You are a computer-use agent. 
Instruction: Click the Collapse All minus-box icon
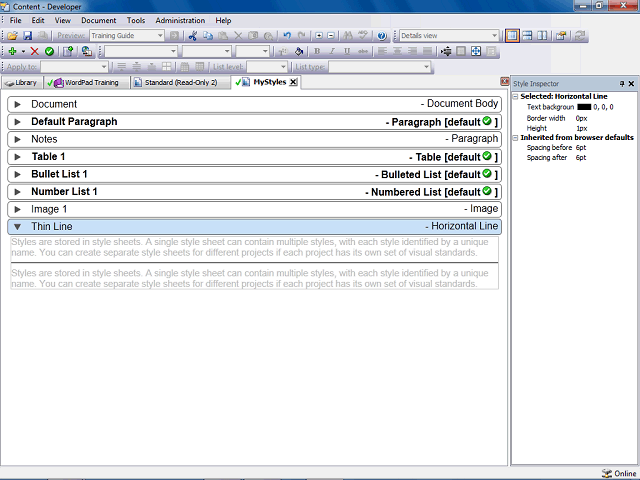pos(331,36)
